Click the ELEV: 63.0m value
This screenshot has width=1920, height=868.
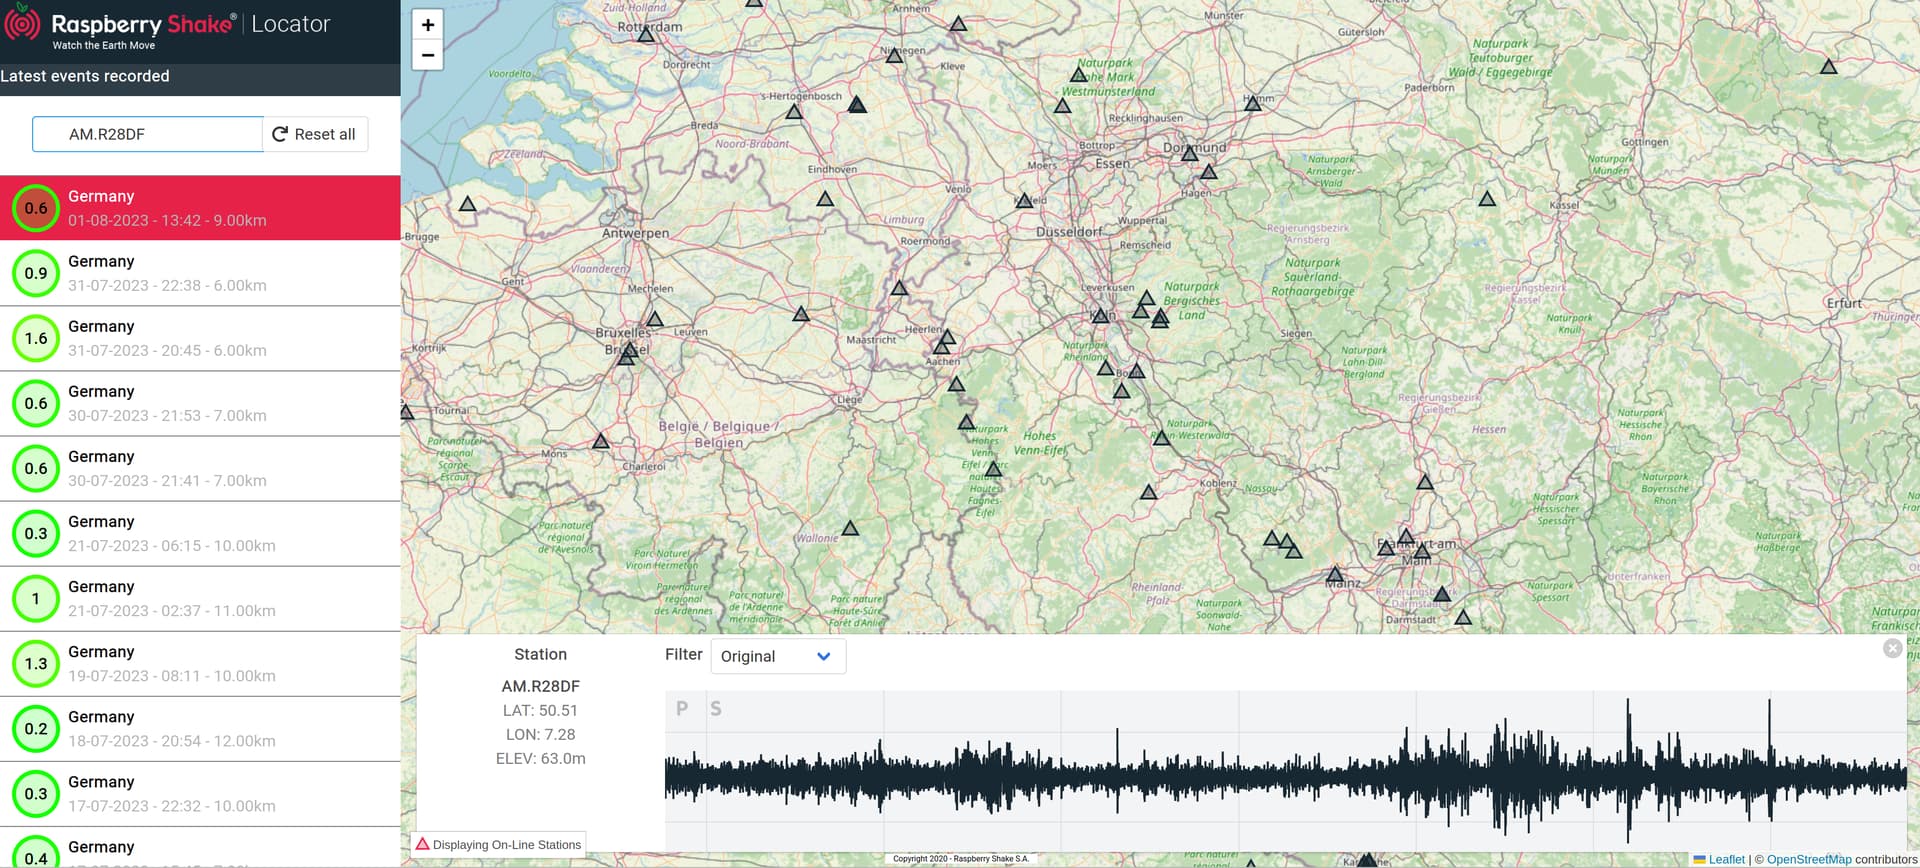click(x=540, y=758)
